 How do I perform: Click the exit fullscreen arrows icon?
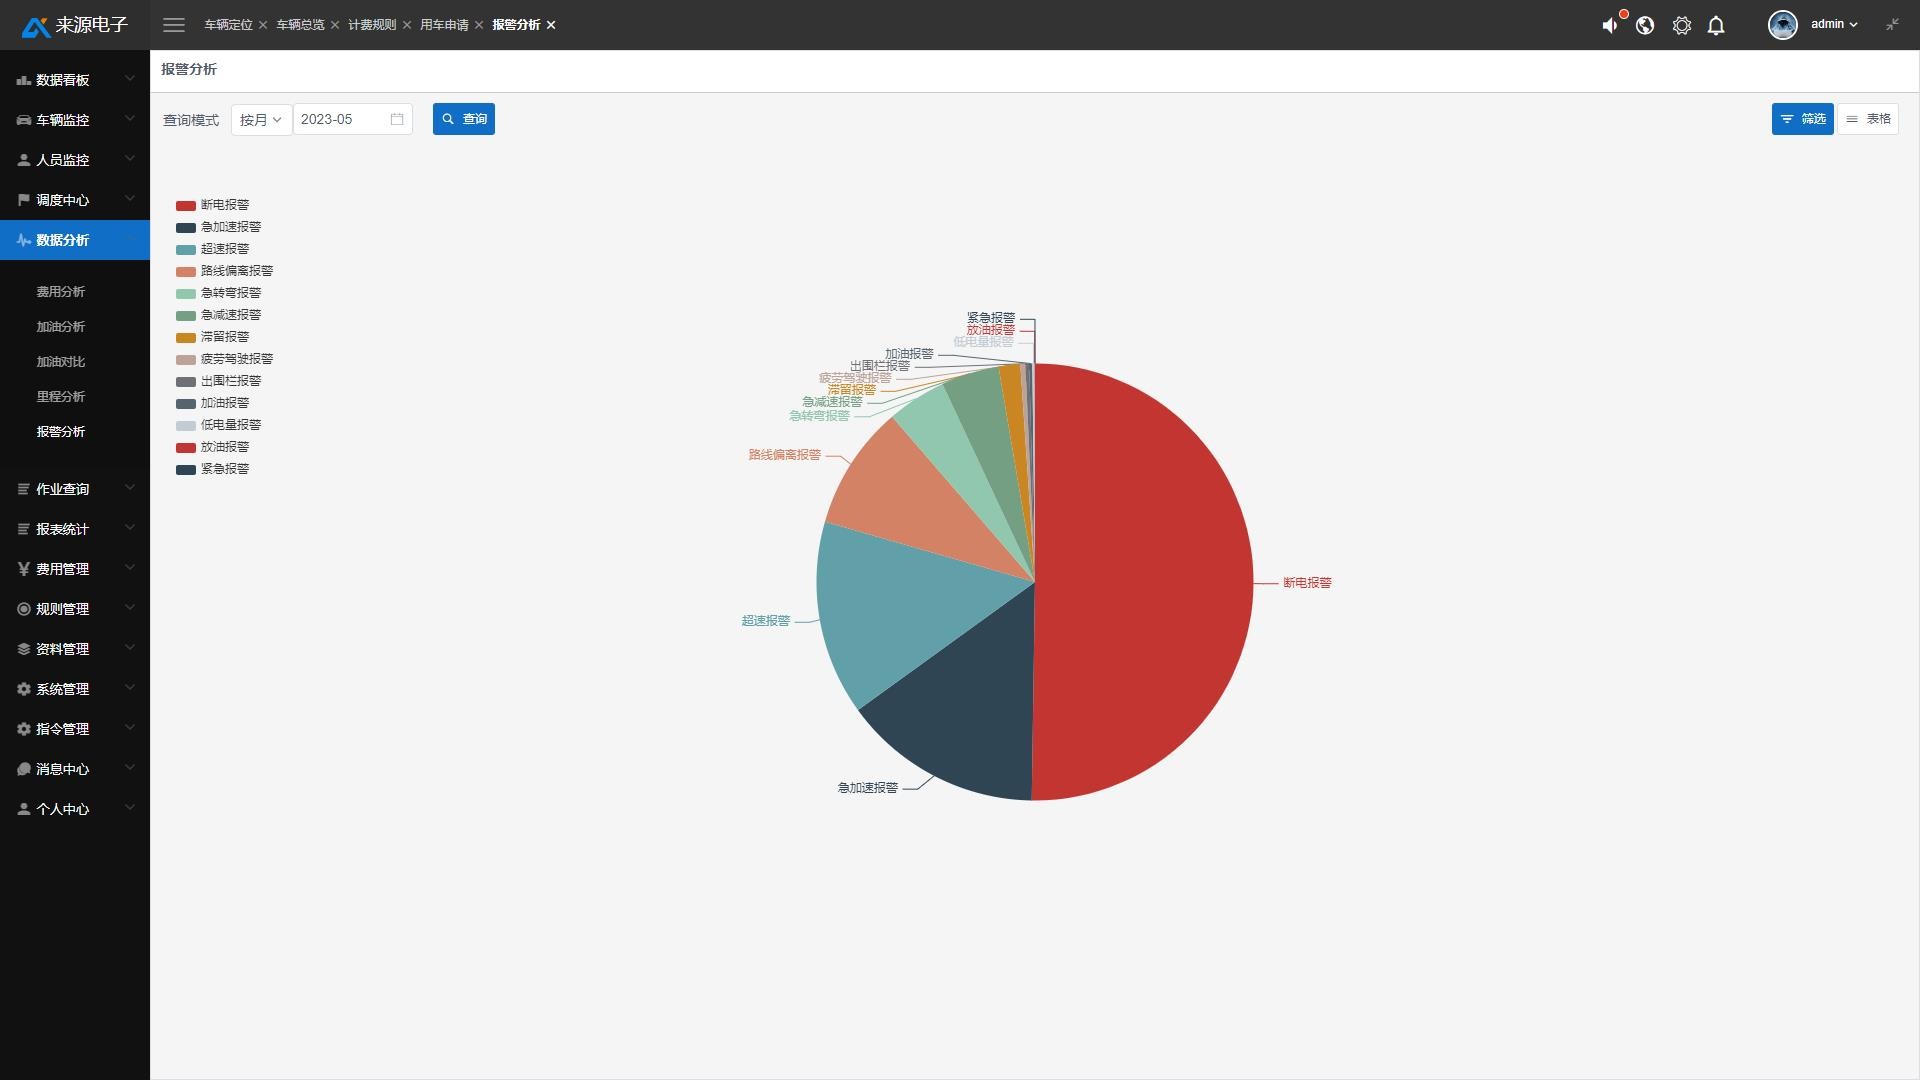click(1892, 25)
